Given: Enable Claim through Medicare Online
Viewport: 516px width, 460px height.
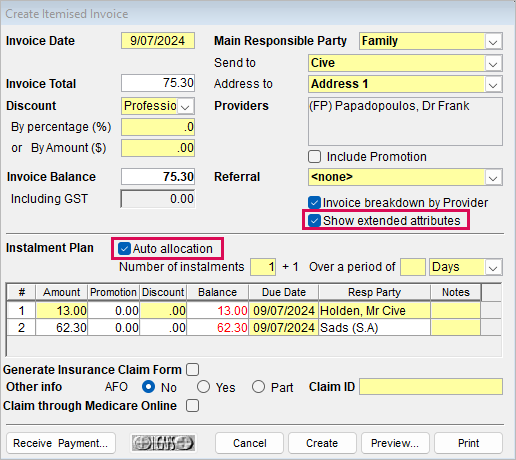Looking at the screenshot, I should tap(193, 406).
